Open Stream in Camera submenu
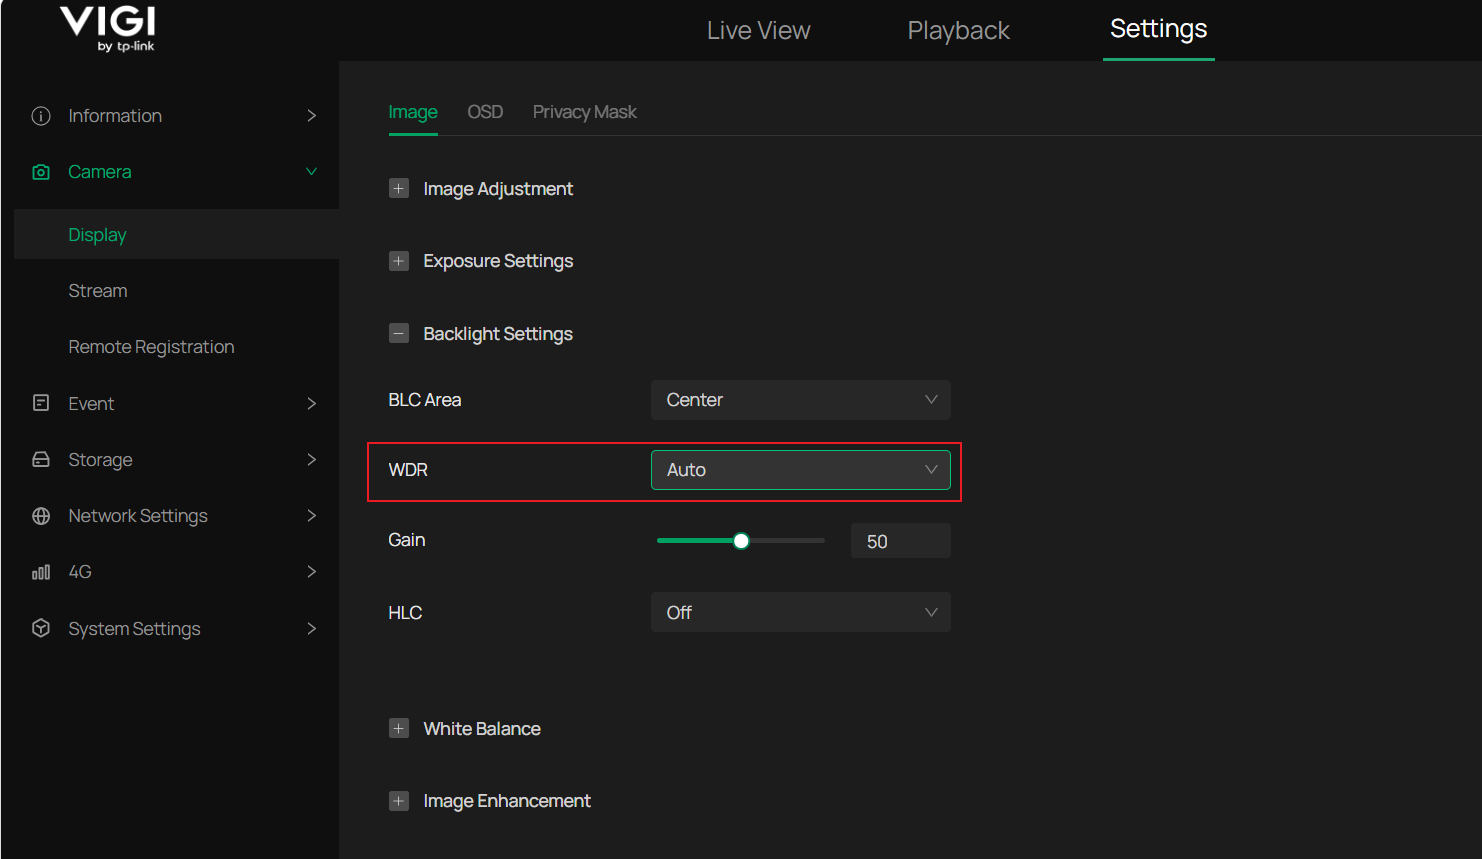This screenshot has height=859, width=1482. [98, 291]
